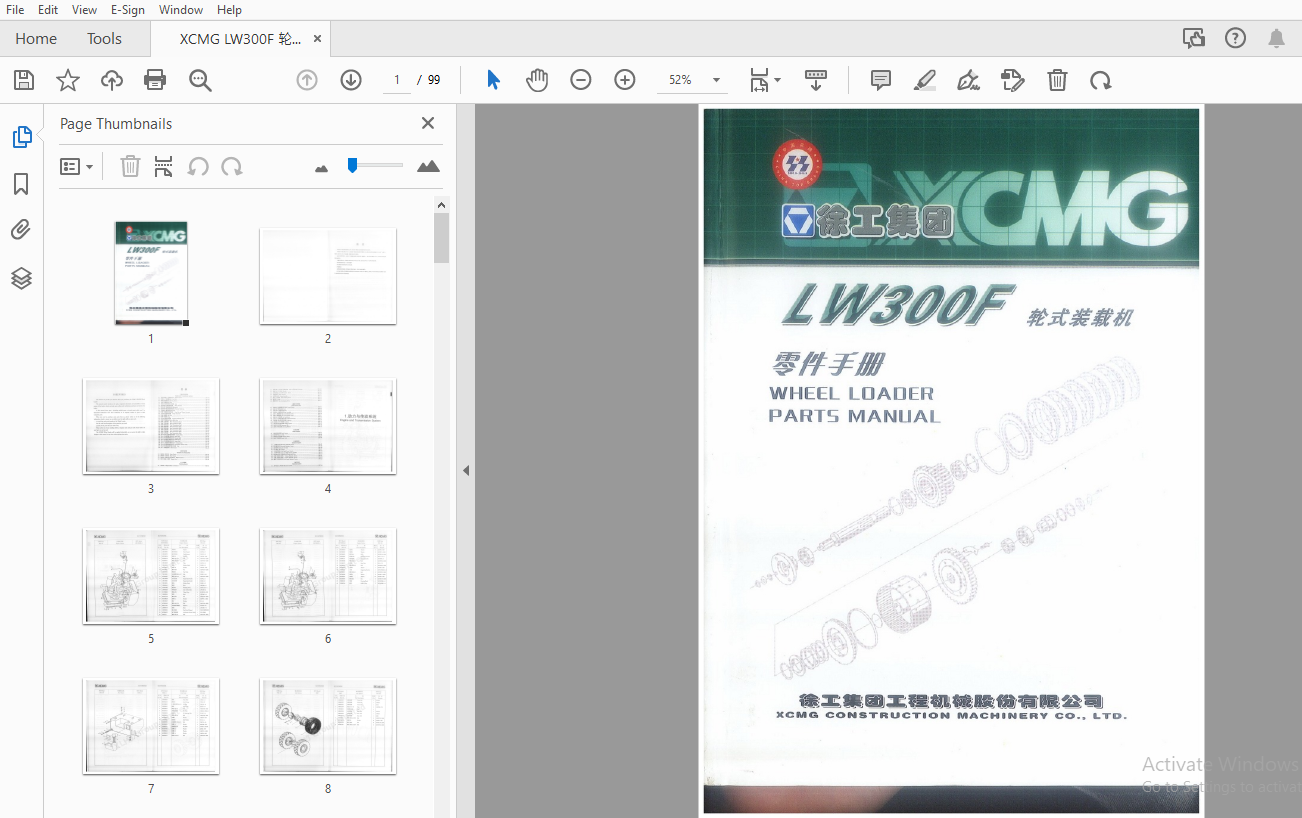Select the highlight text tool
Image resolution: width=1302 pixels, height=818 pixels.
tap(925, 80)
